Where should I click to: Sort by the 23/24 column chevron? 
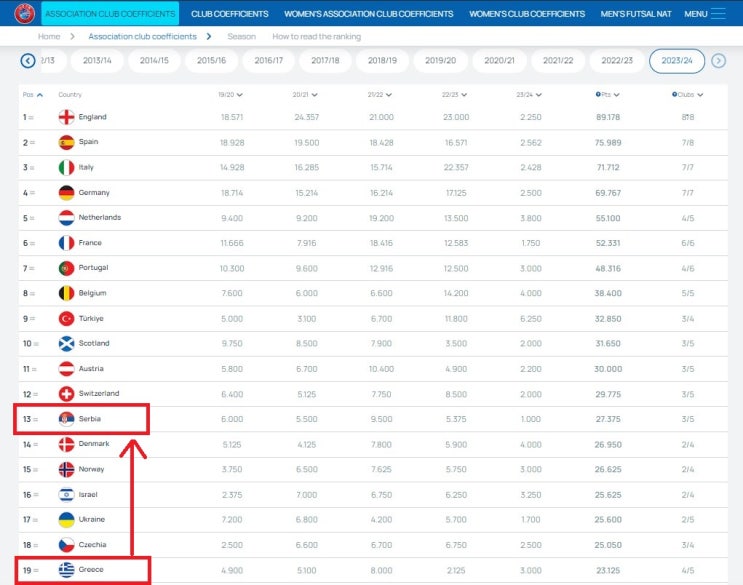tap(538, 95)
